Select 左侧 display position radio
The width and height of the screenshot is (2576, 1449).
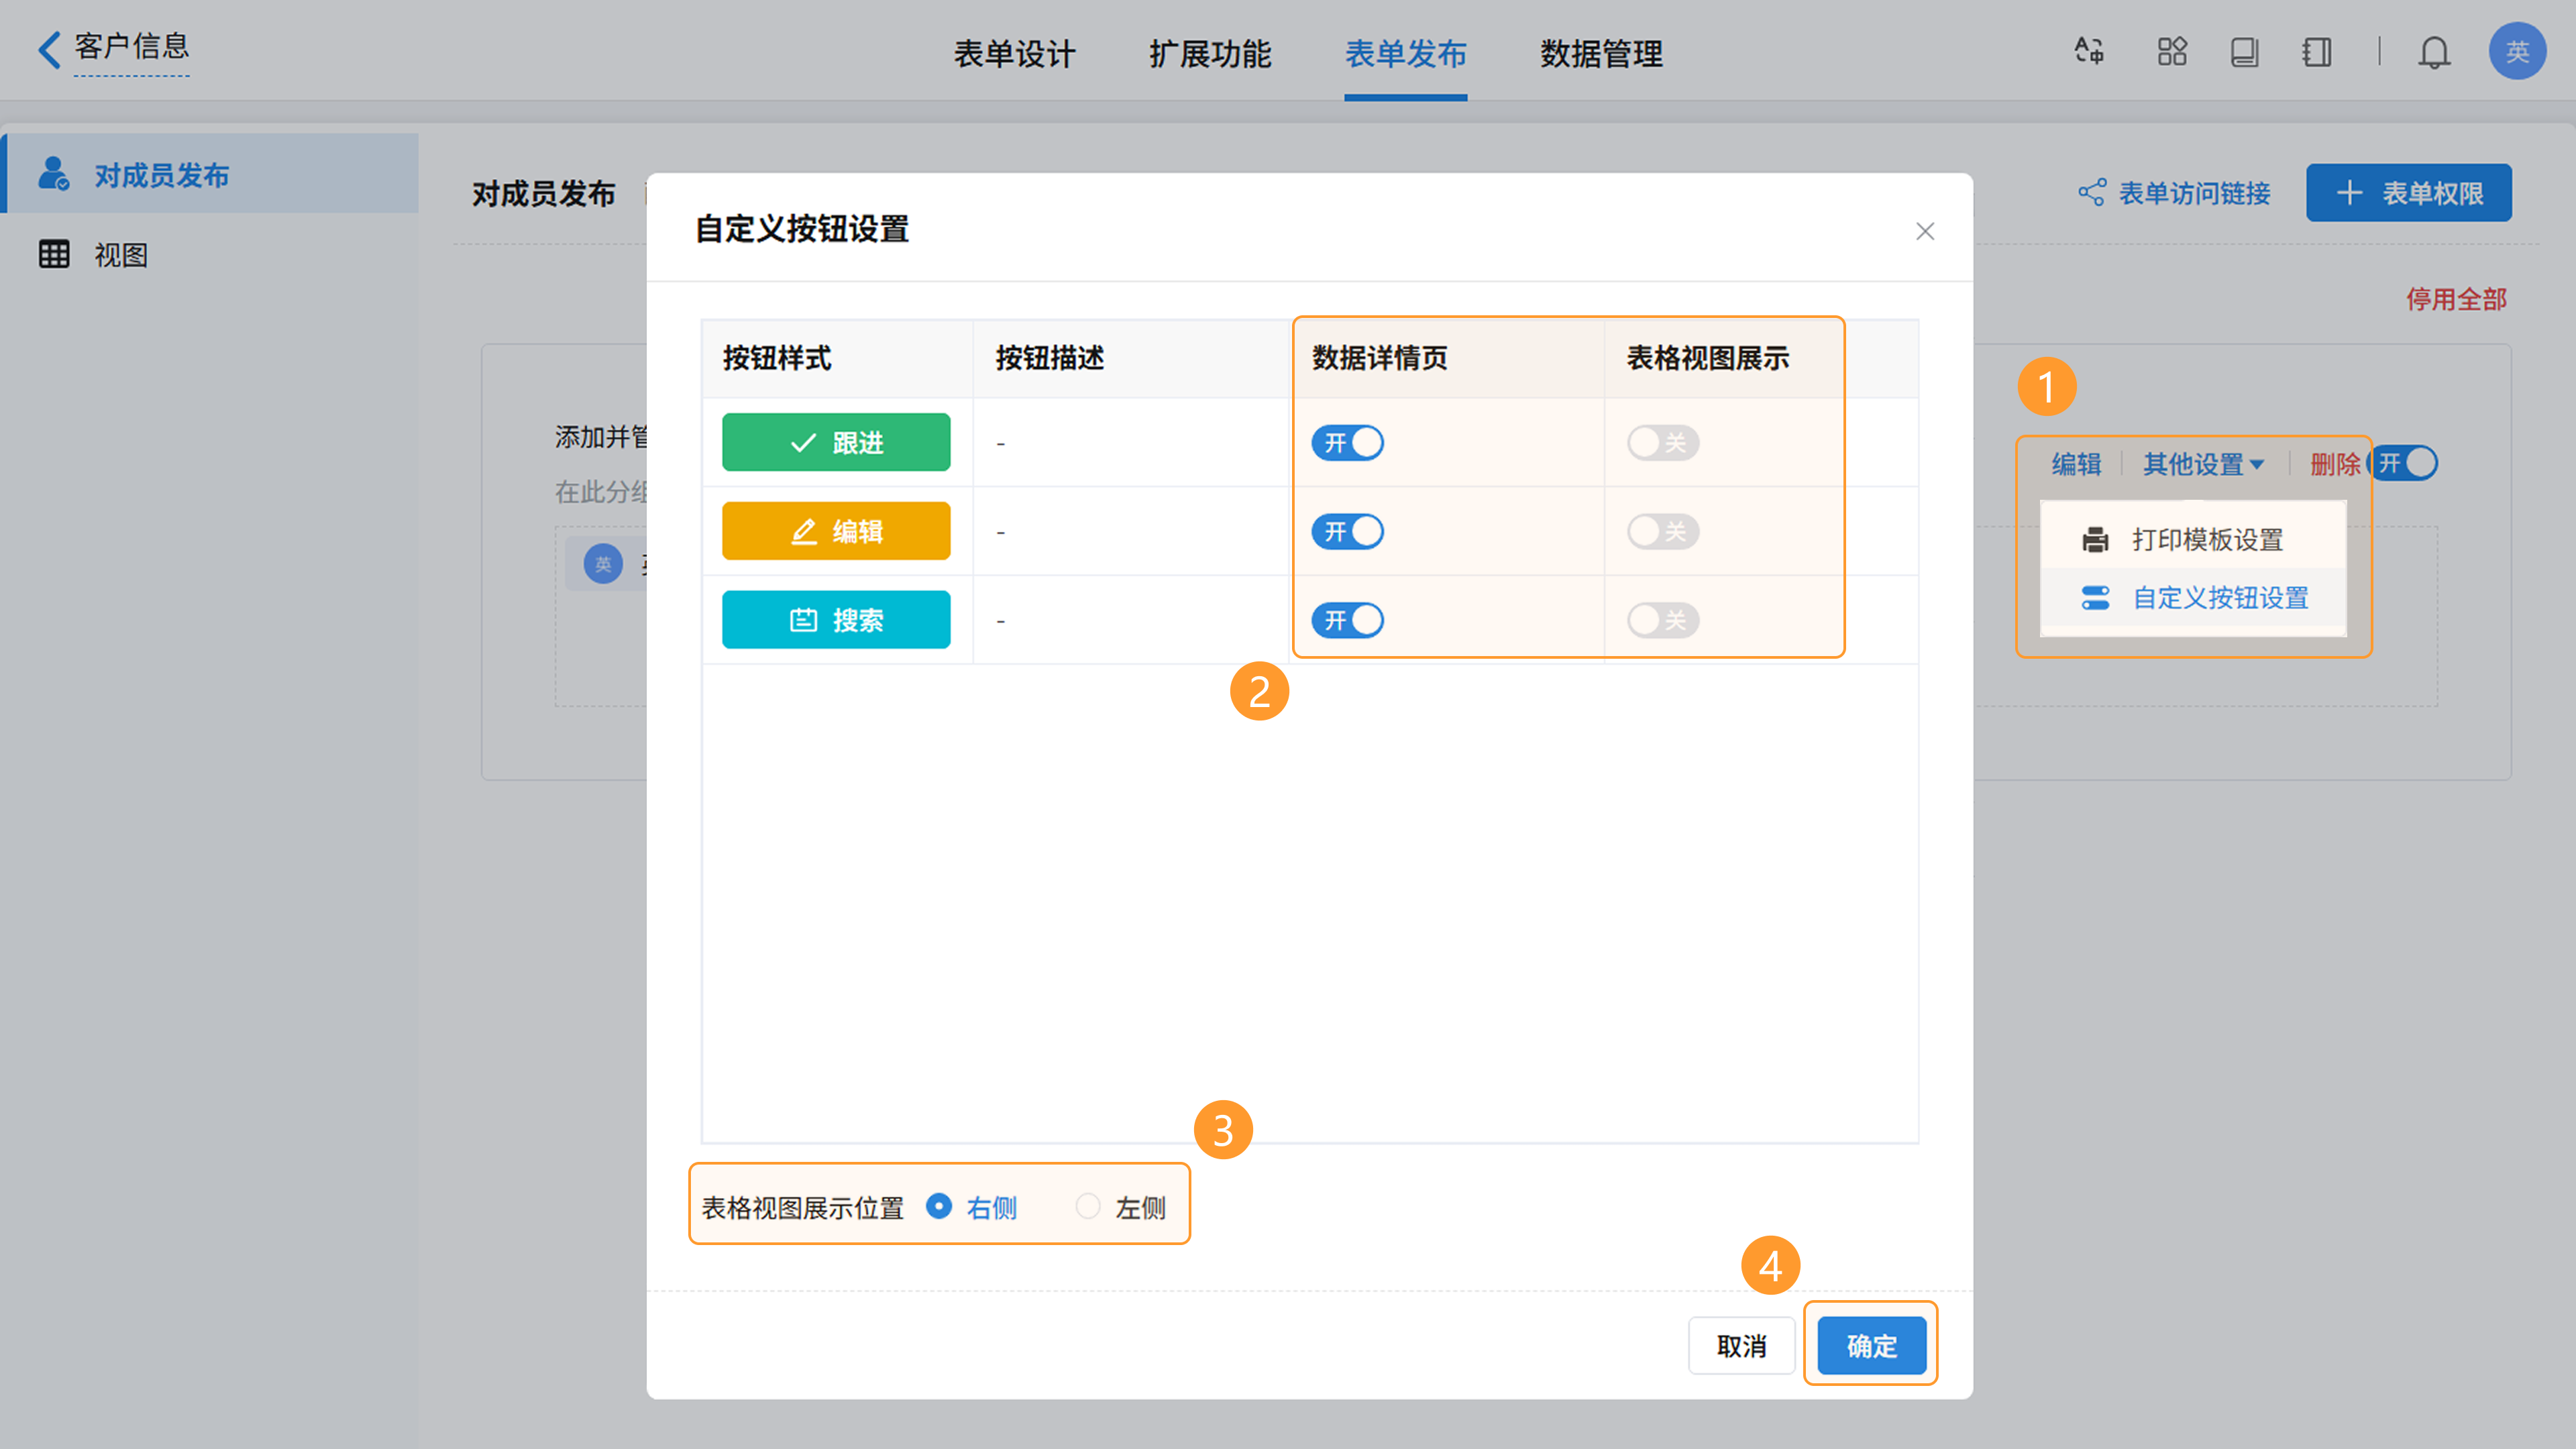(x=1088, y=1206)
